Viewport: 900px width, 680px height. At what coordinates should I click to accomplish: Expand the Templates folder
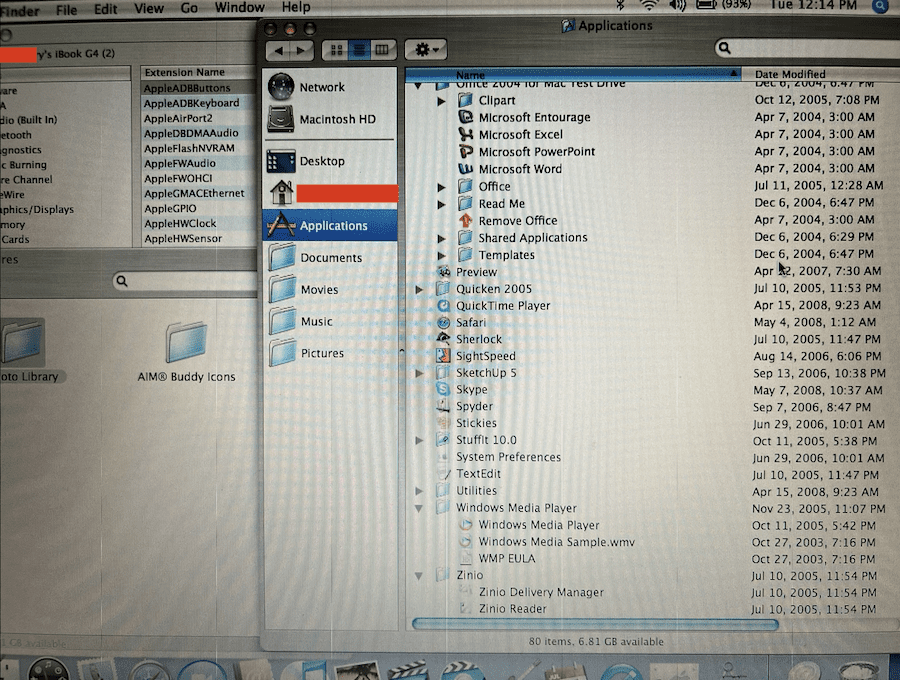[x=441, y=255]
